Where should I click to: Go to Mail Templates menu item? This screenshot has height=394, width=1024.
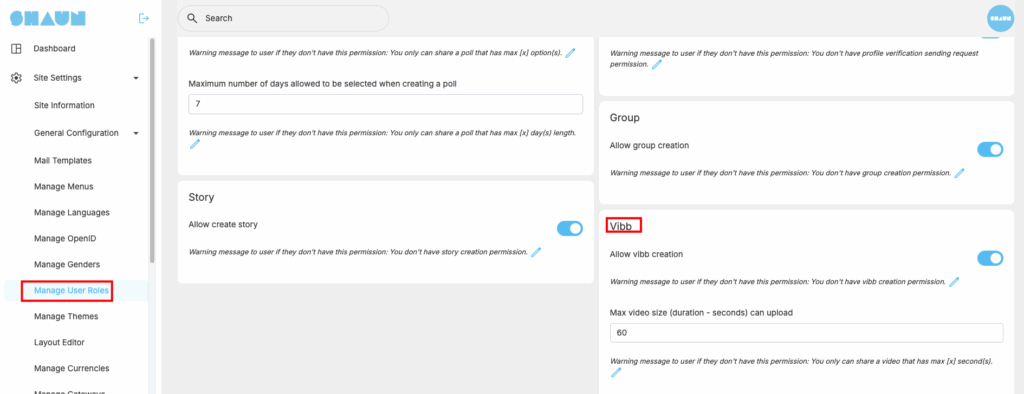coord(63,160)
